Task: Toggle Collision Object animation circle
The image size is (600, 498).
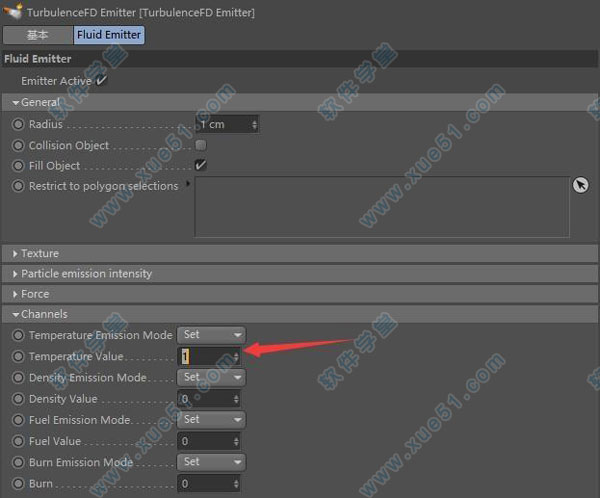Action: coord(18,145)
